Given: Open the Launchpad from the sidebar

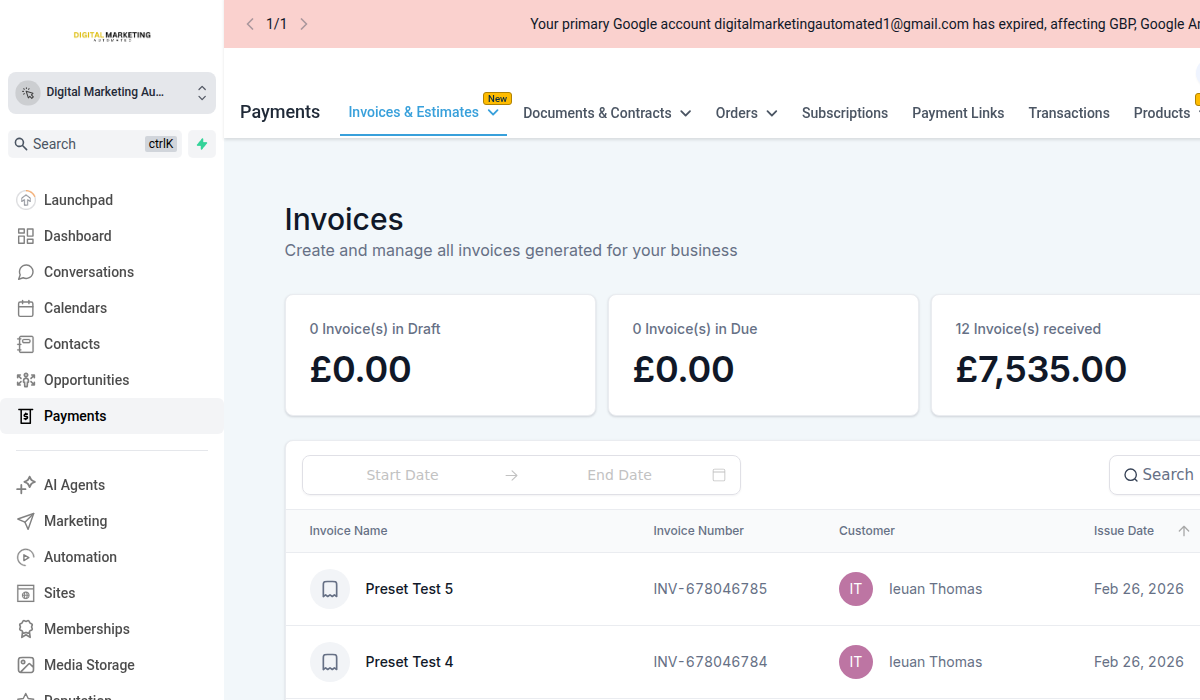Looking at the screenshot, I should pyautogui.click(x=25, y=199).
